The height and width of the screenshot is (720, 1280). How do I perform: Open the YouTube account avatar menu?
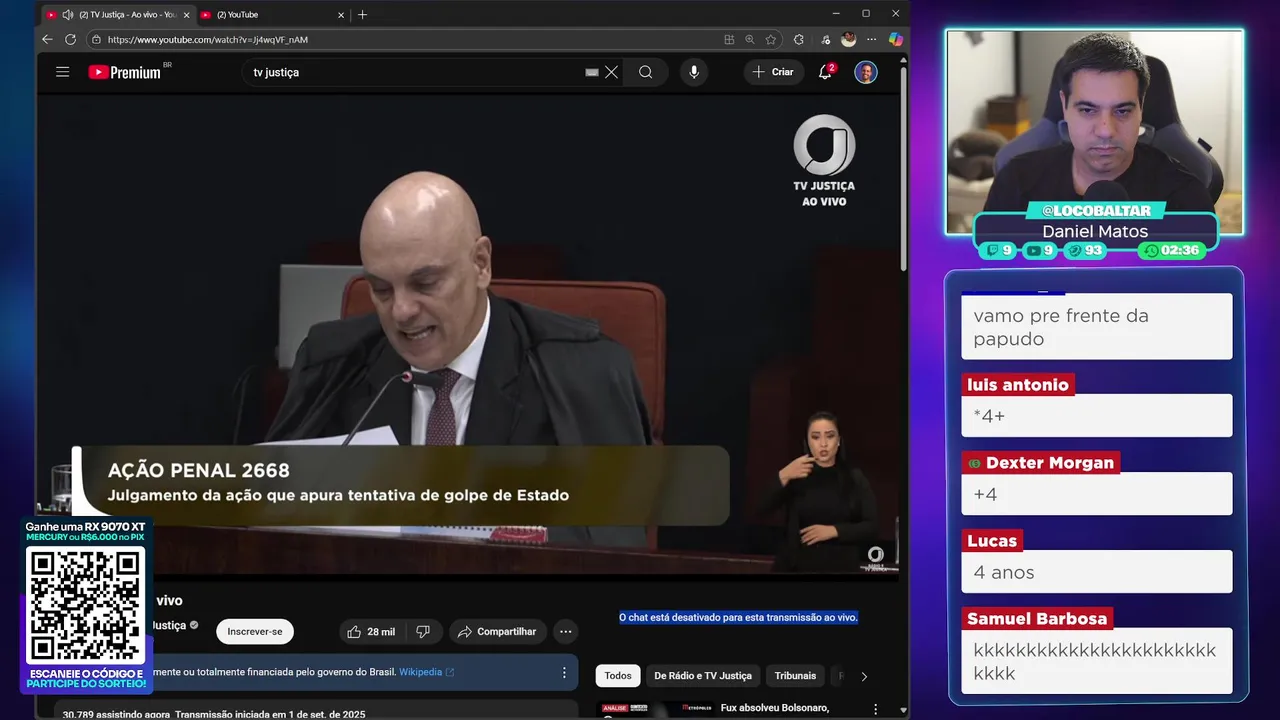click(866, 72)
